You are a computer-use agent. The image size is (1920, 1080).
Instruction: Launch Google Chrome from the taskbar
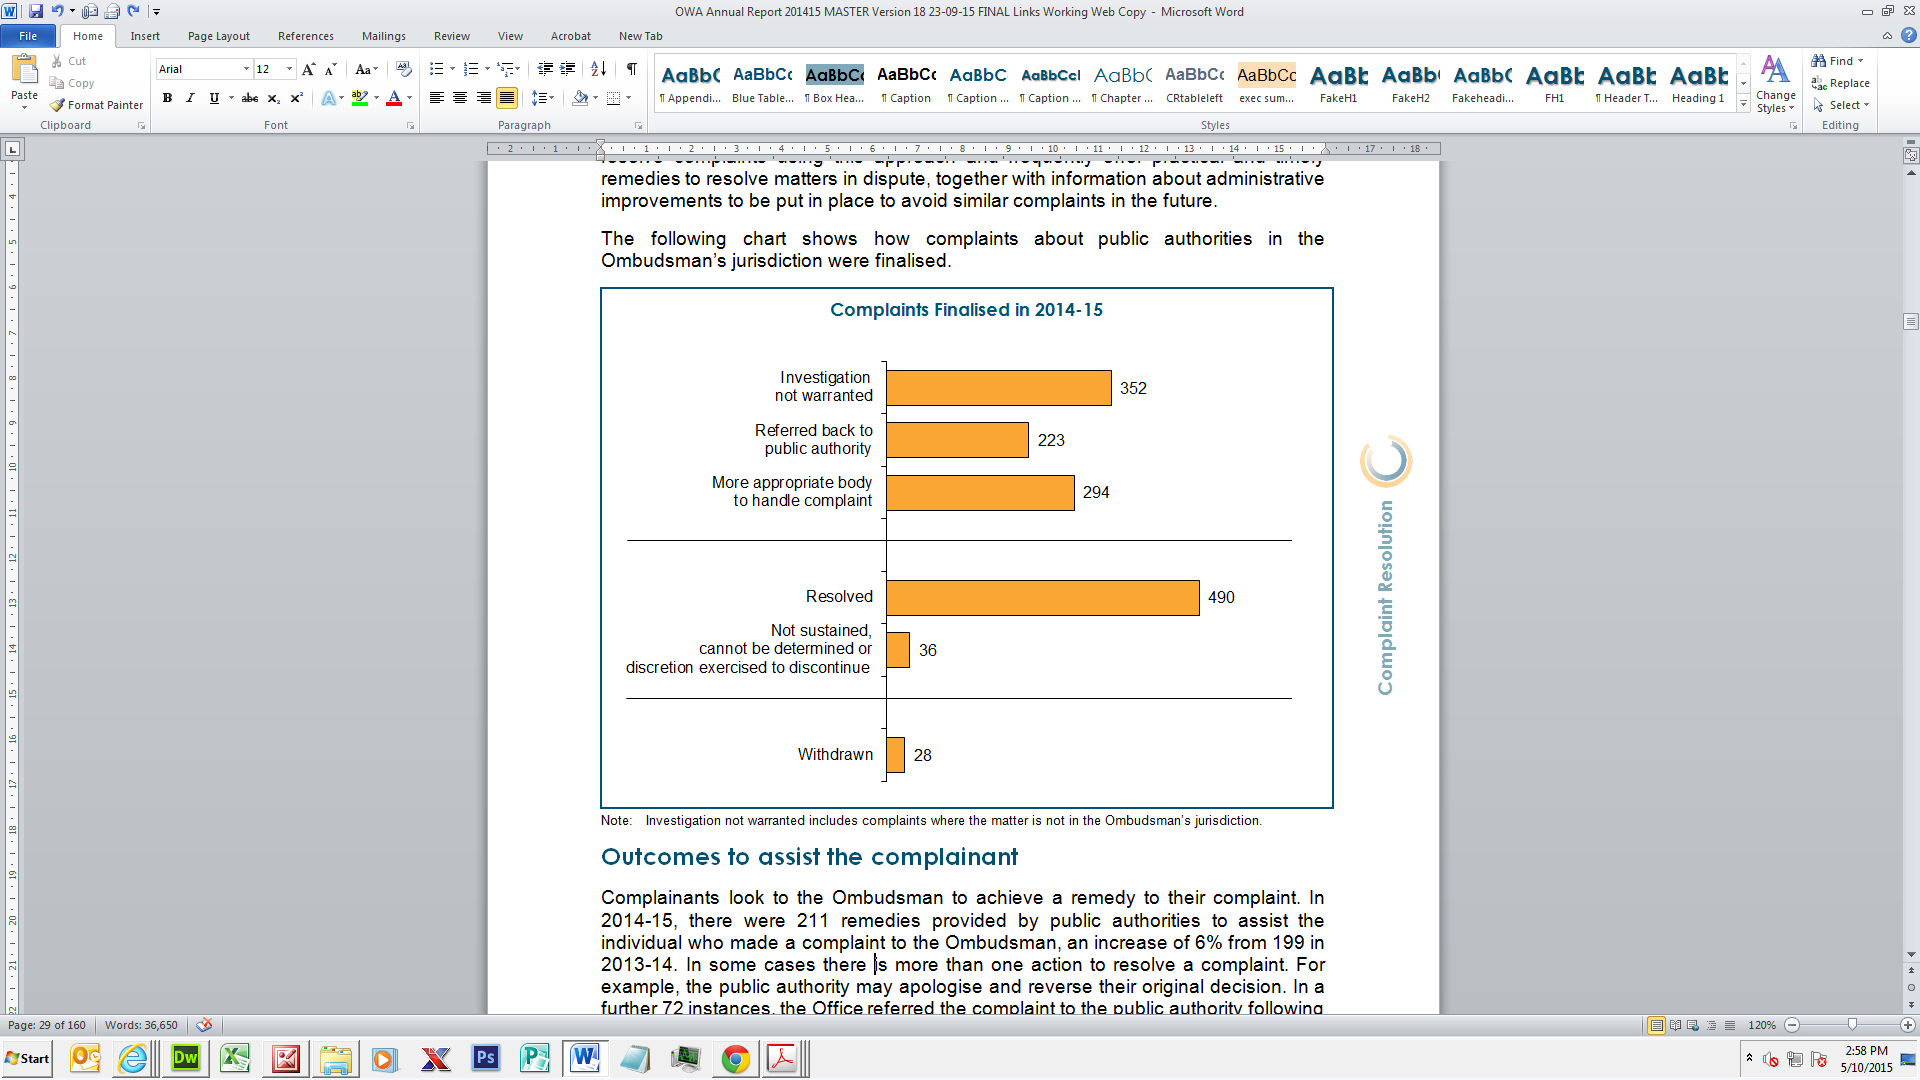point(735,1058)
